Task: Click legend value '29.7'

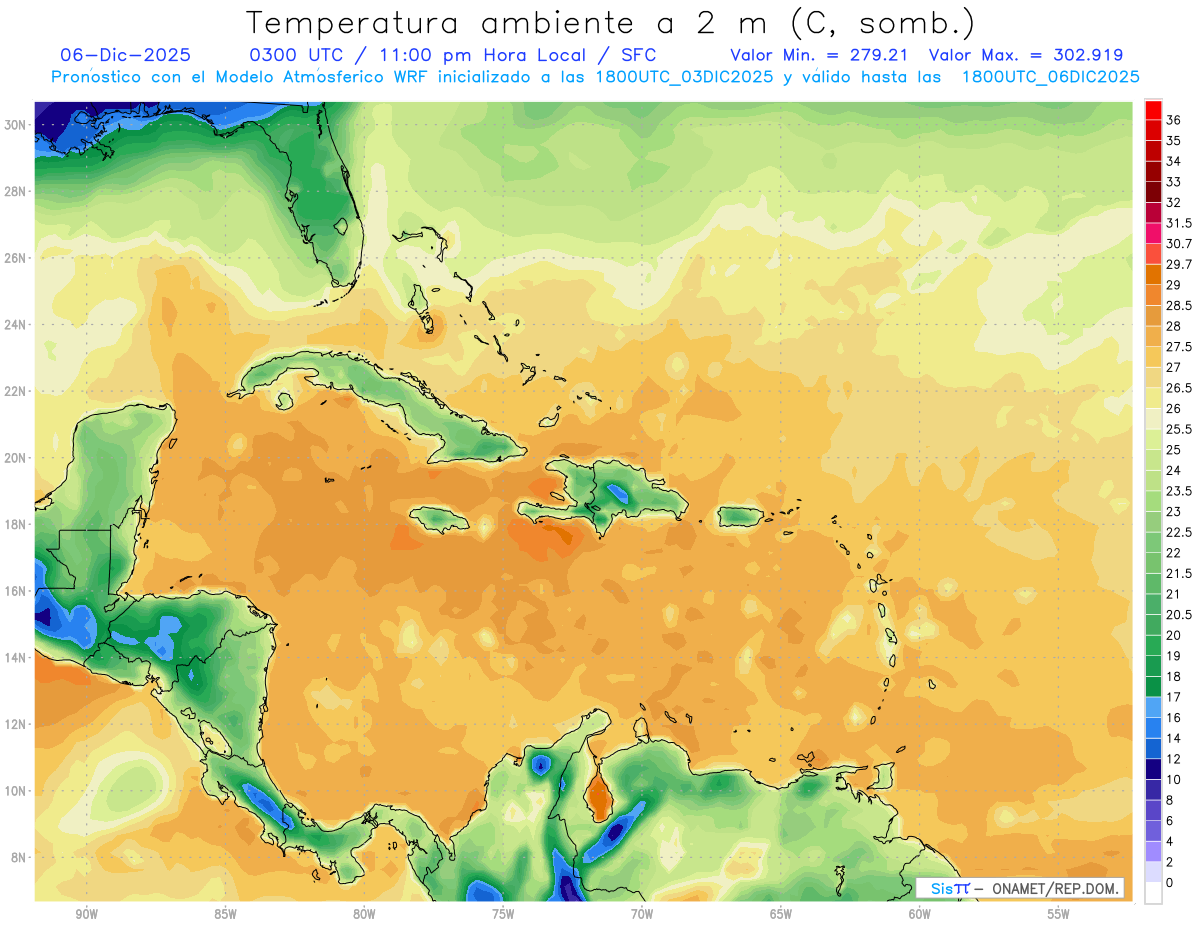Action: pos(1179,264)
